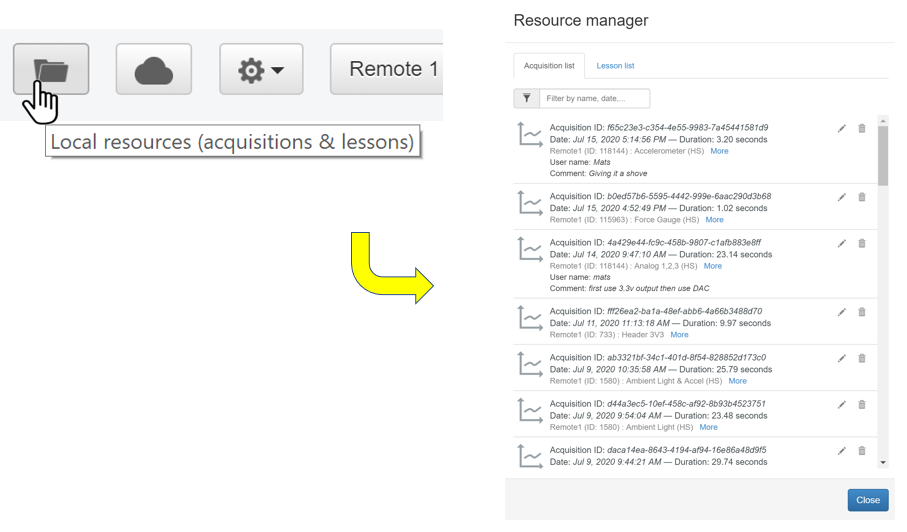This screenshot has width=907, height=532.
Task: Edit the Header 3V3 acquisition
Action: point(842,313)
